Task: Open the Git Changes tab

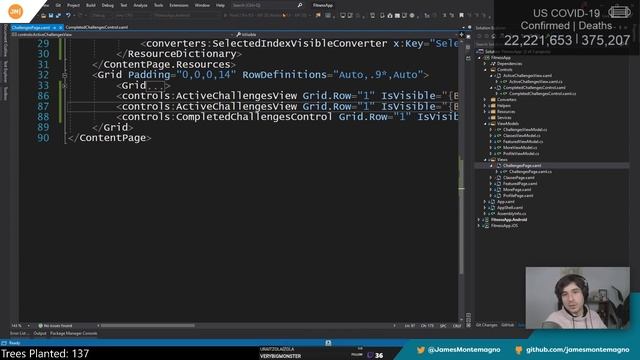Action: pos(487,325)
